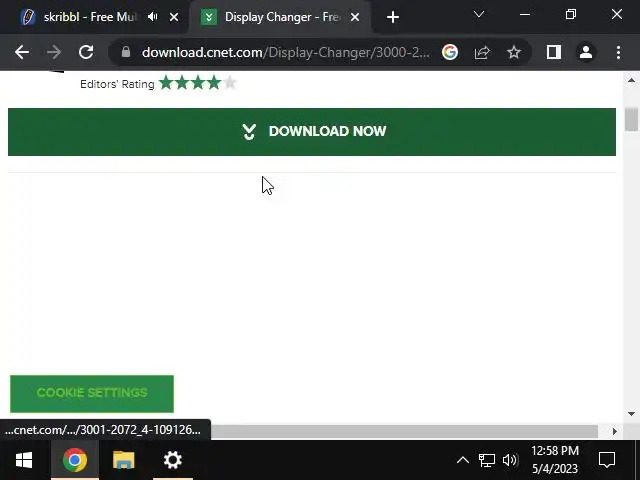View site information via lock icon

coord(126,52)
